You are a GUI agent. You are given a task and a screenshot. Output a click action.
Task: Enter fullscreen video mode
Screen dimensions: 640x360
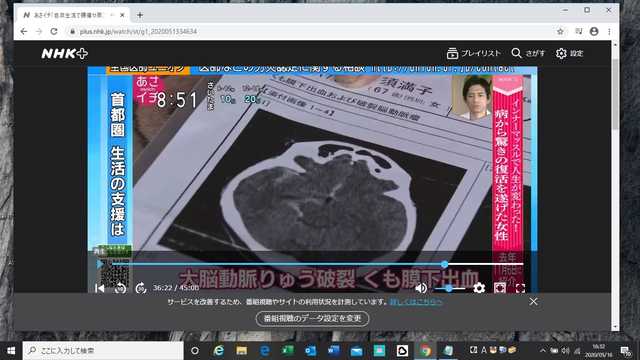(520, 288)
